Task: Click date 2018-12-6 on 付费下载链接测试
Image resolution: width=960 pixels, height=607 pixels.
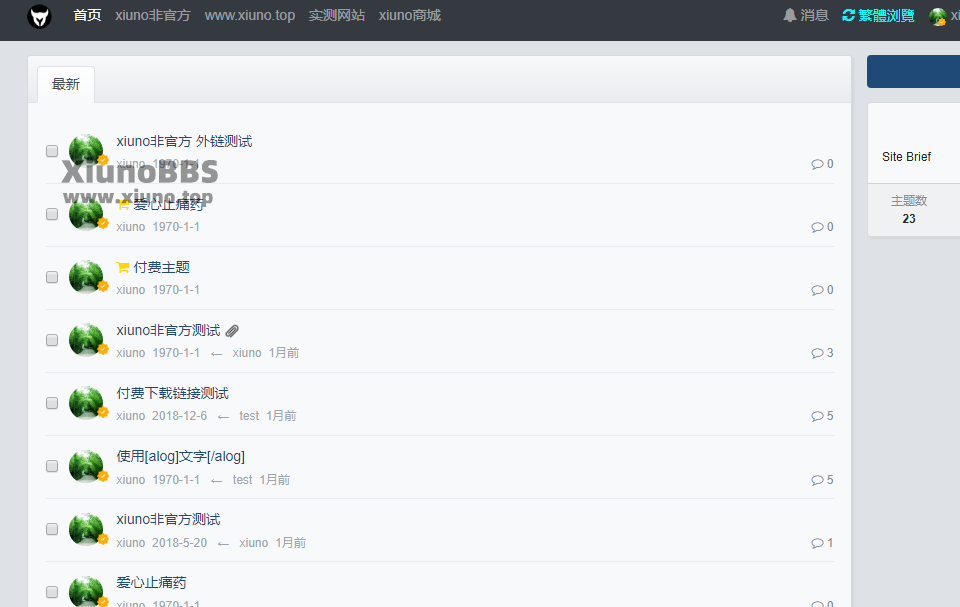Action: [x=179, y=416]
